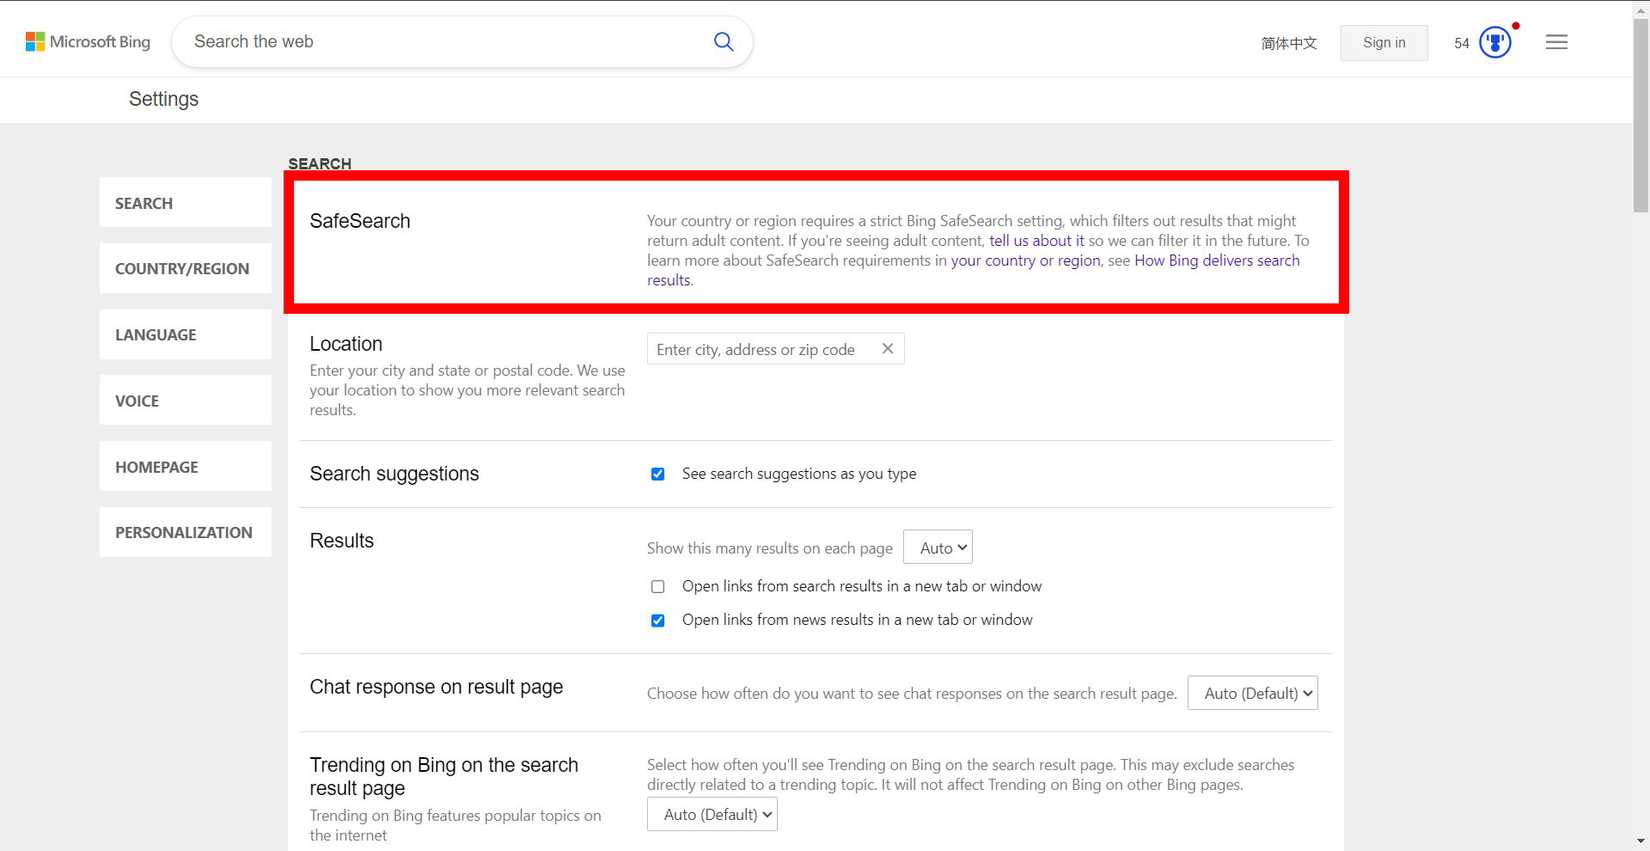Disable open news results in new tab
Viewport: 1650px width, 851px height.
click(658, 621)
